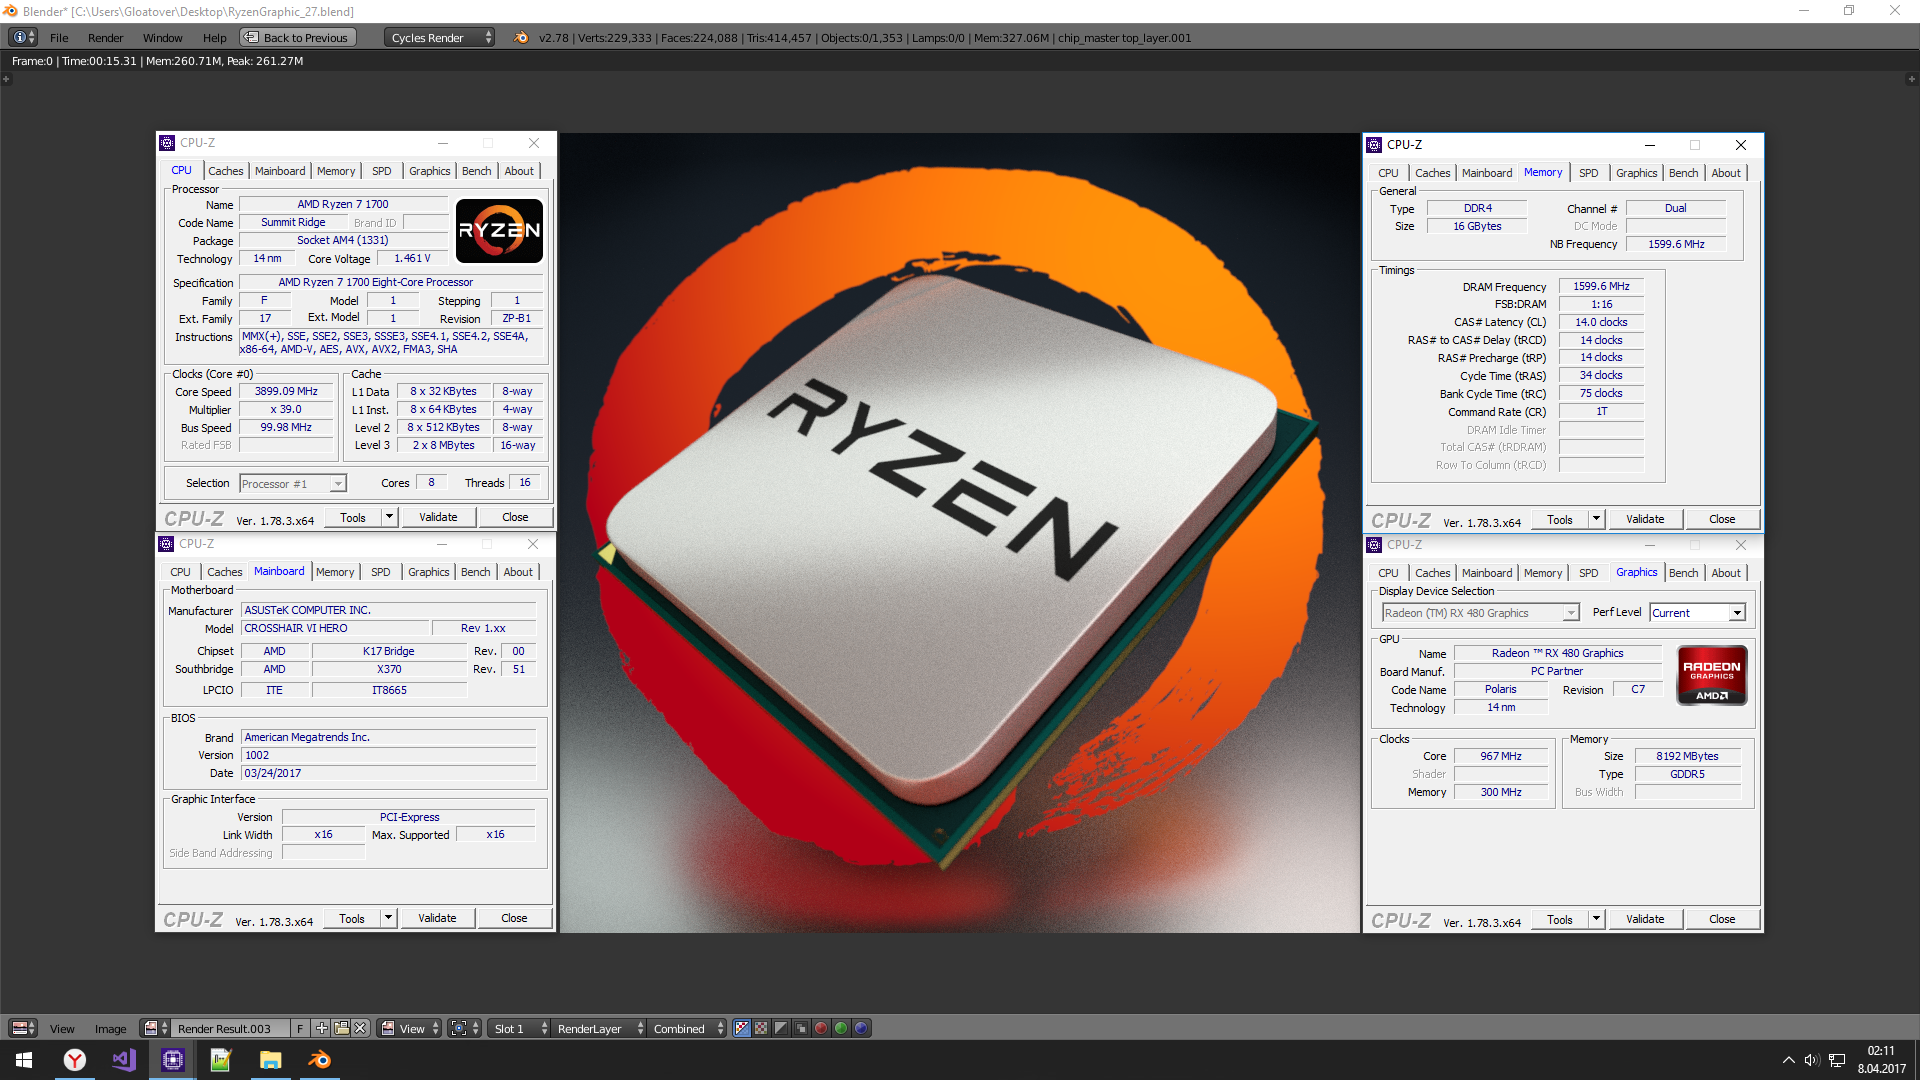Toggle green channel display
The height and width of the screenshot is (1080, 1920).
pos(841,1028)
